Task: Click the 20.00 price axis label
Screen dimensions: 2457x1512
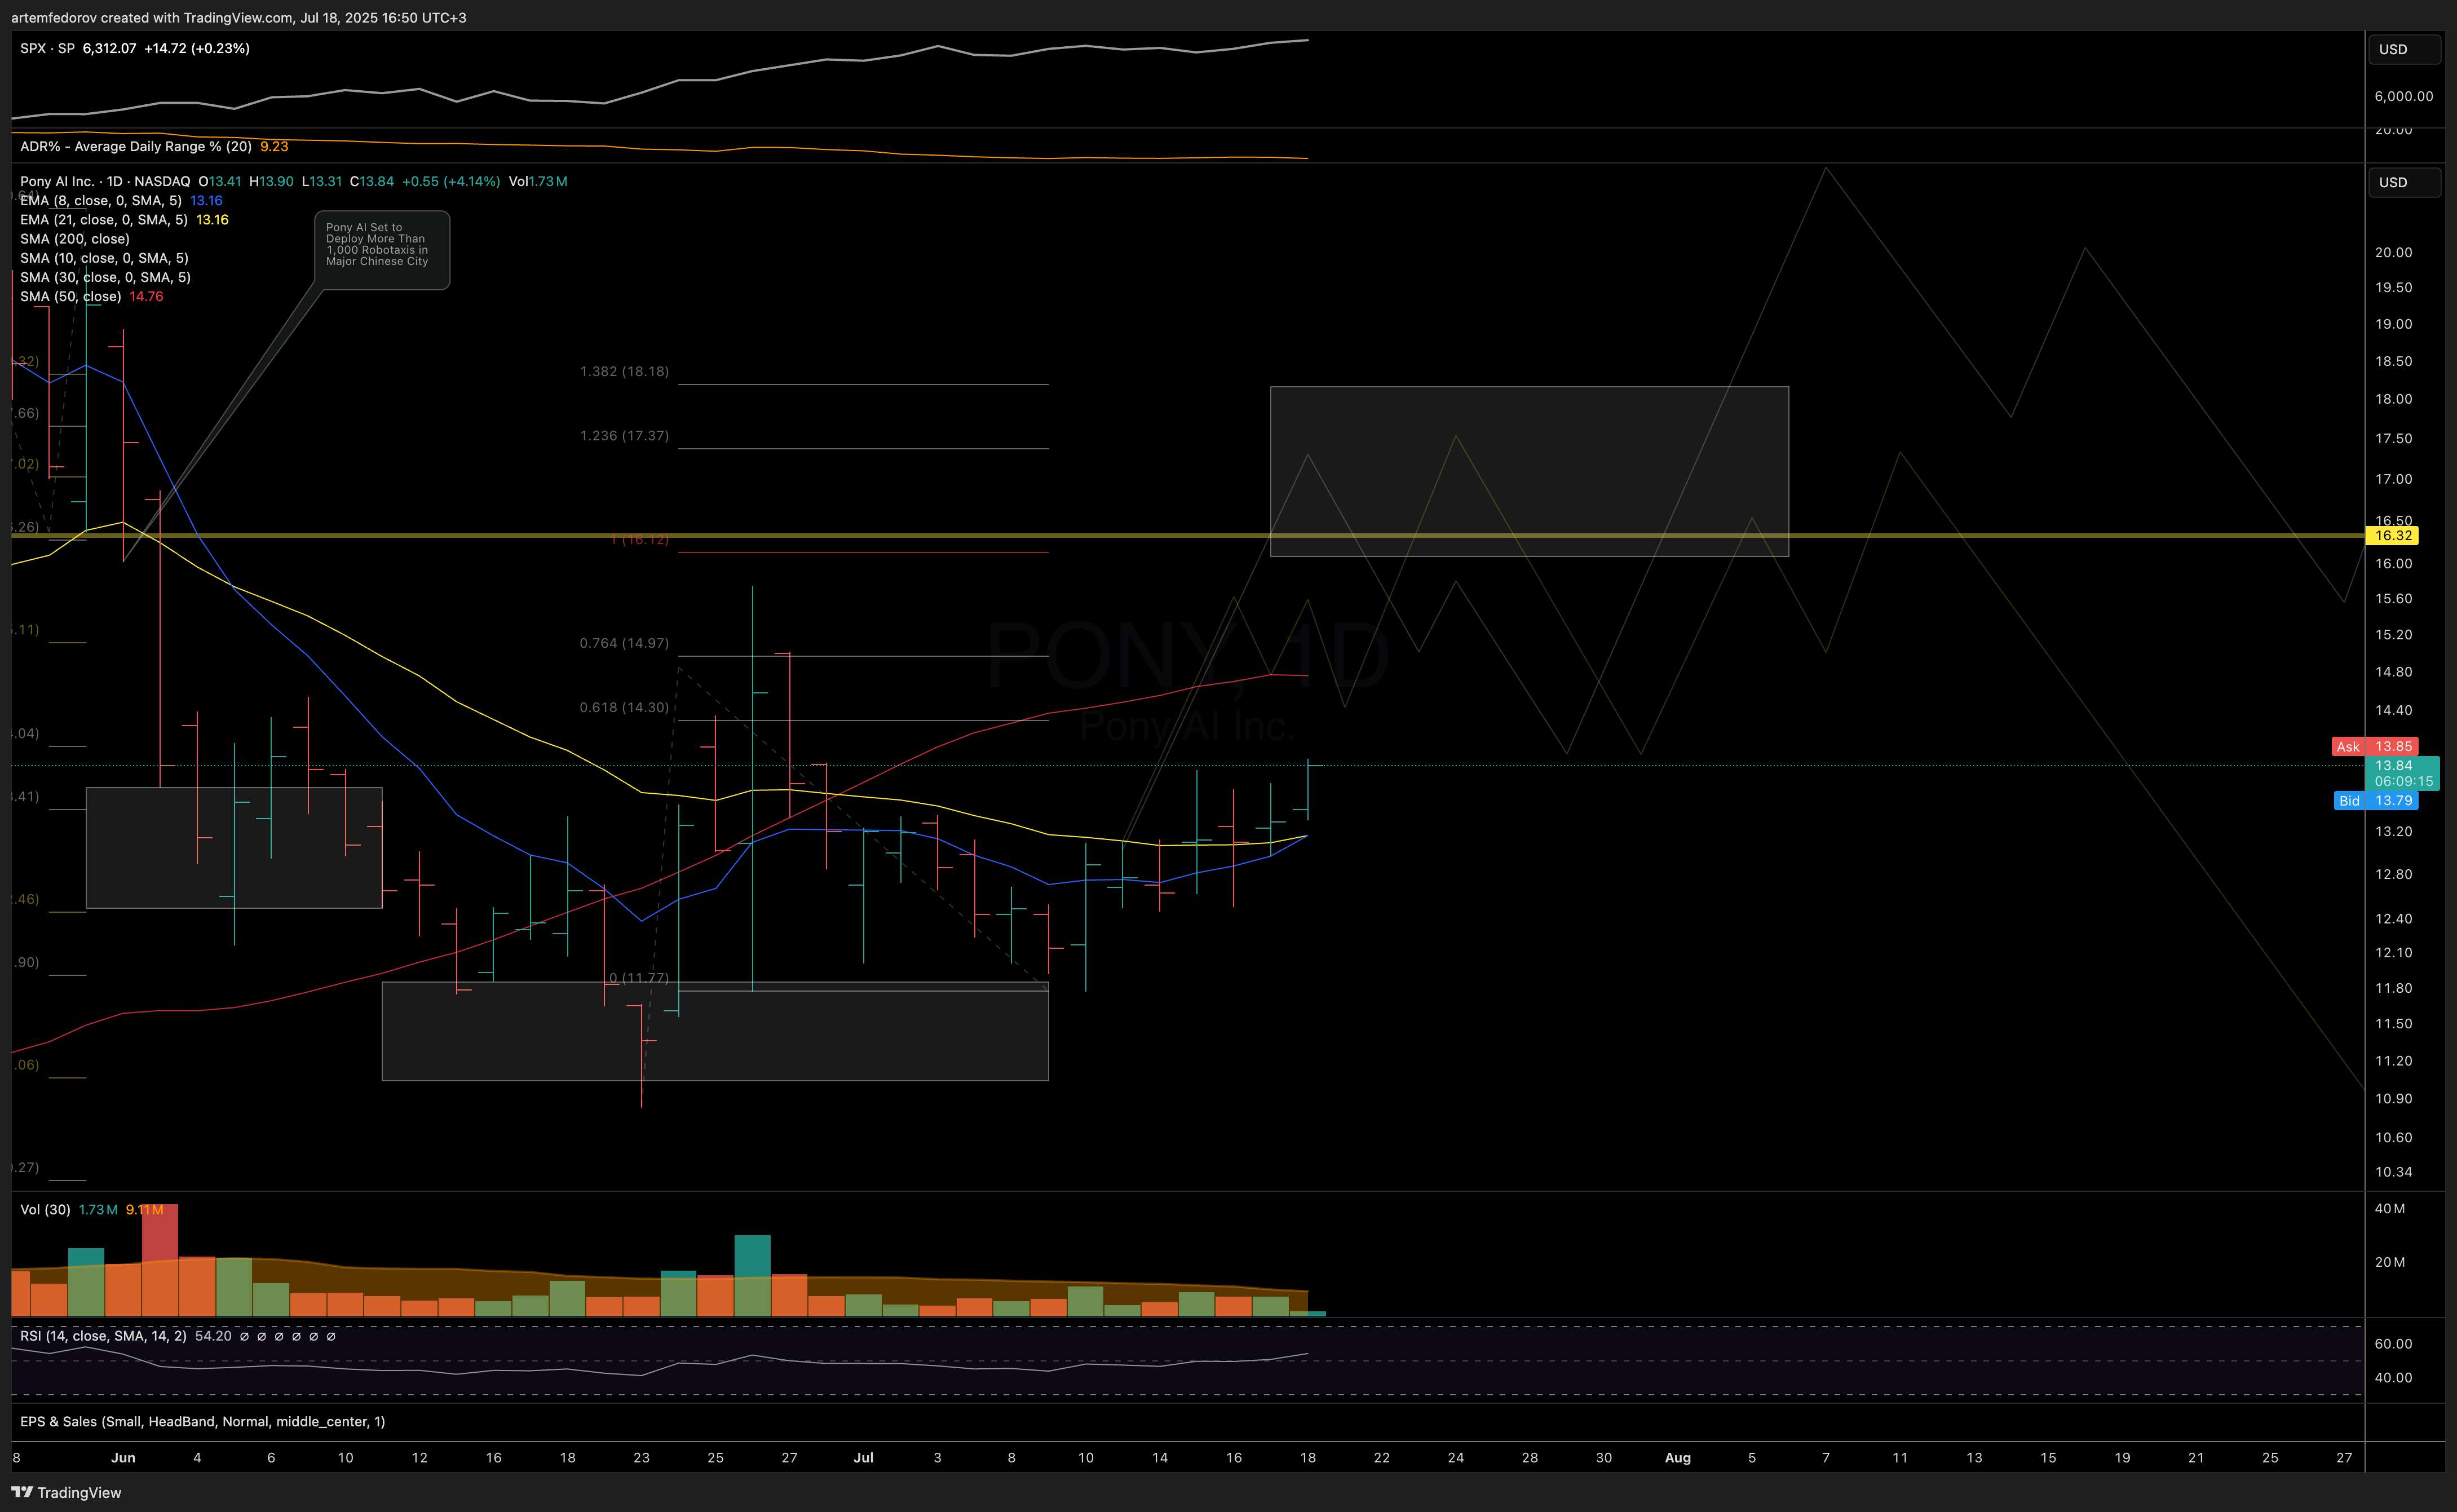Action: (x=2393, y=252)
